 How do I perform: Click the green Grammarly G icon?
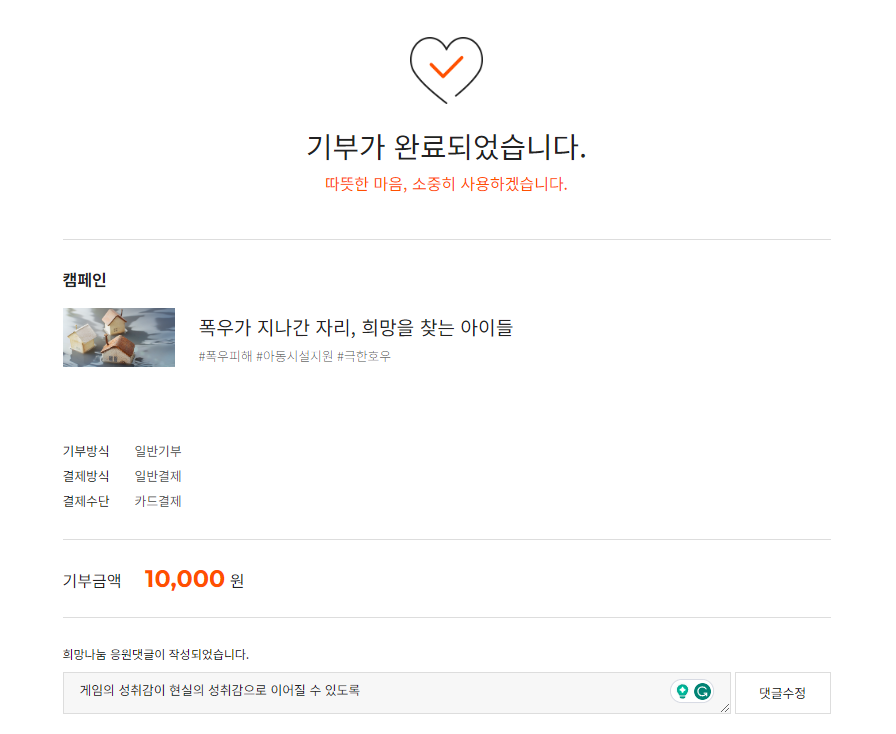[703, 691]
